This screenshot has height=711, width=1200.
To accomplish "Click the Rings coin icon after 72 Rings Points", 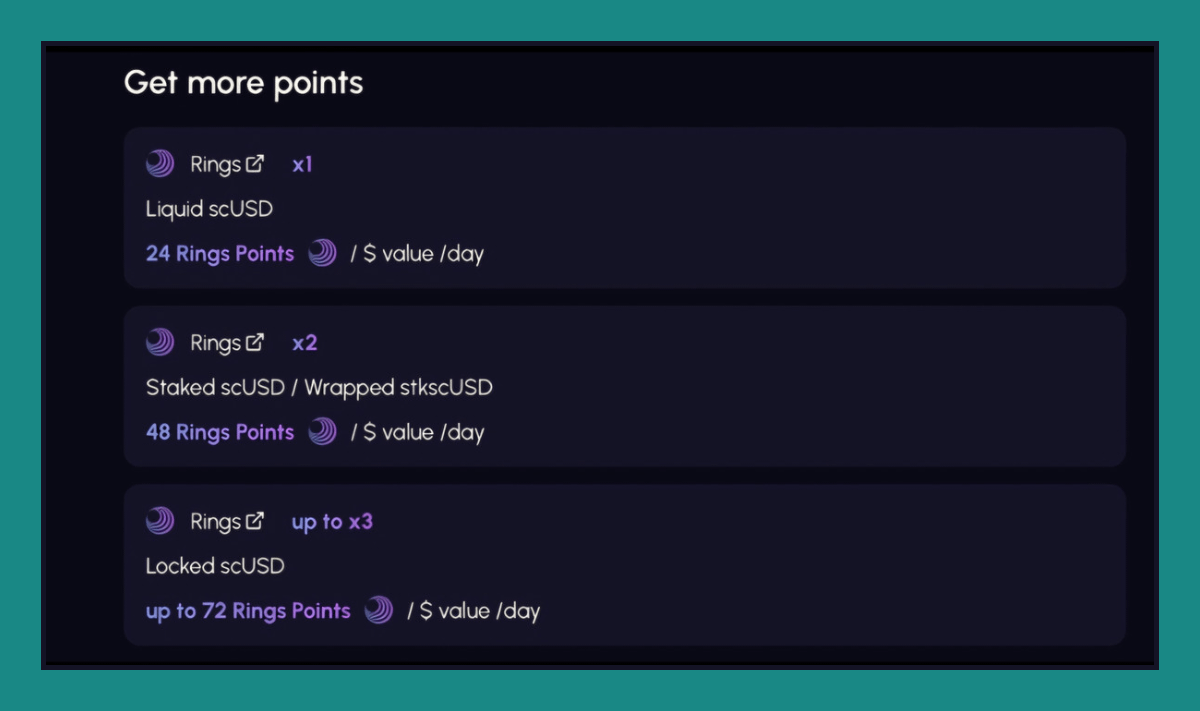I will (x=378, y=610).
